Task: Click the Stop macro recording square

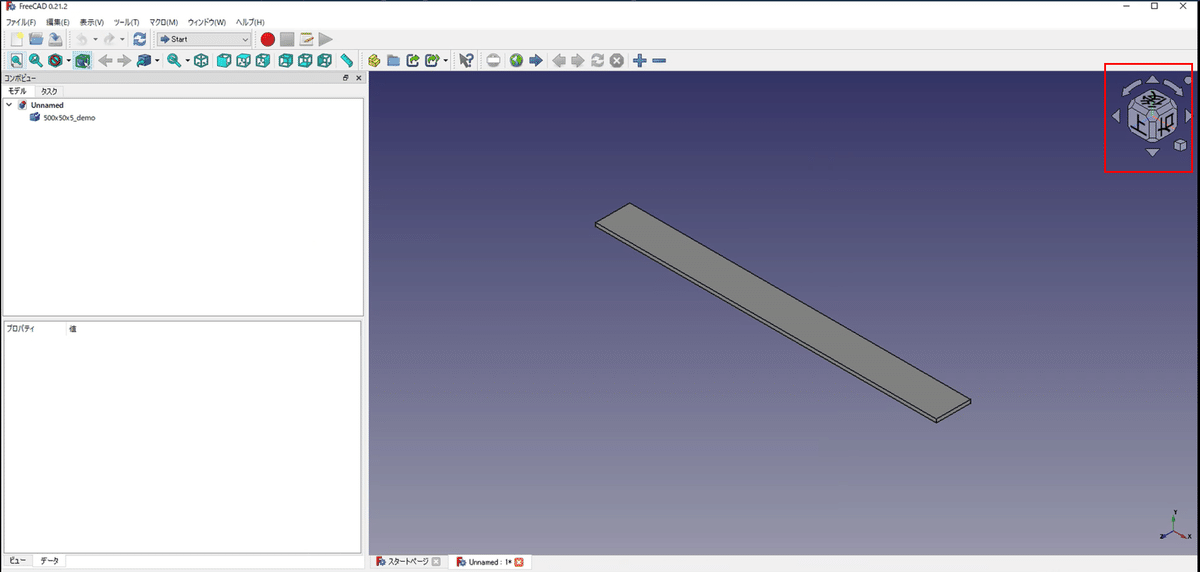Action: [287, 39]
